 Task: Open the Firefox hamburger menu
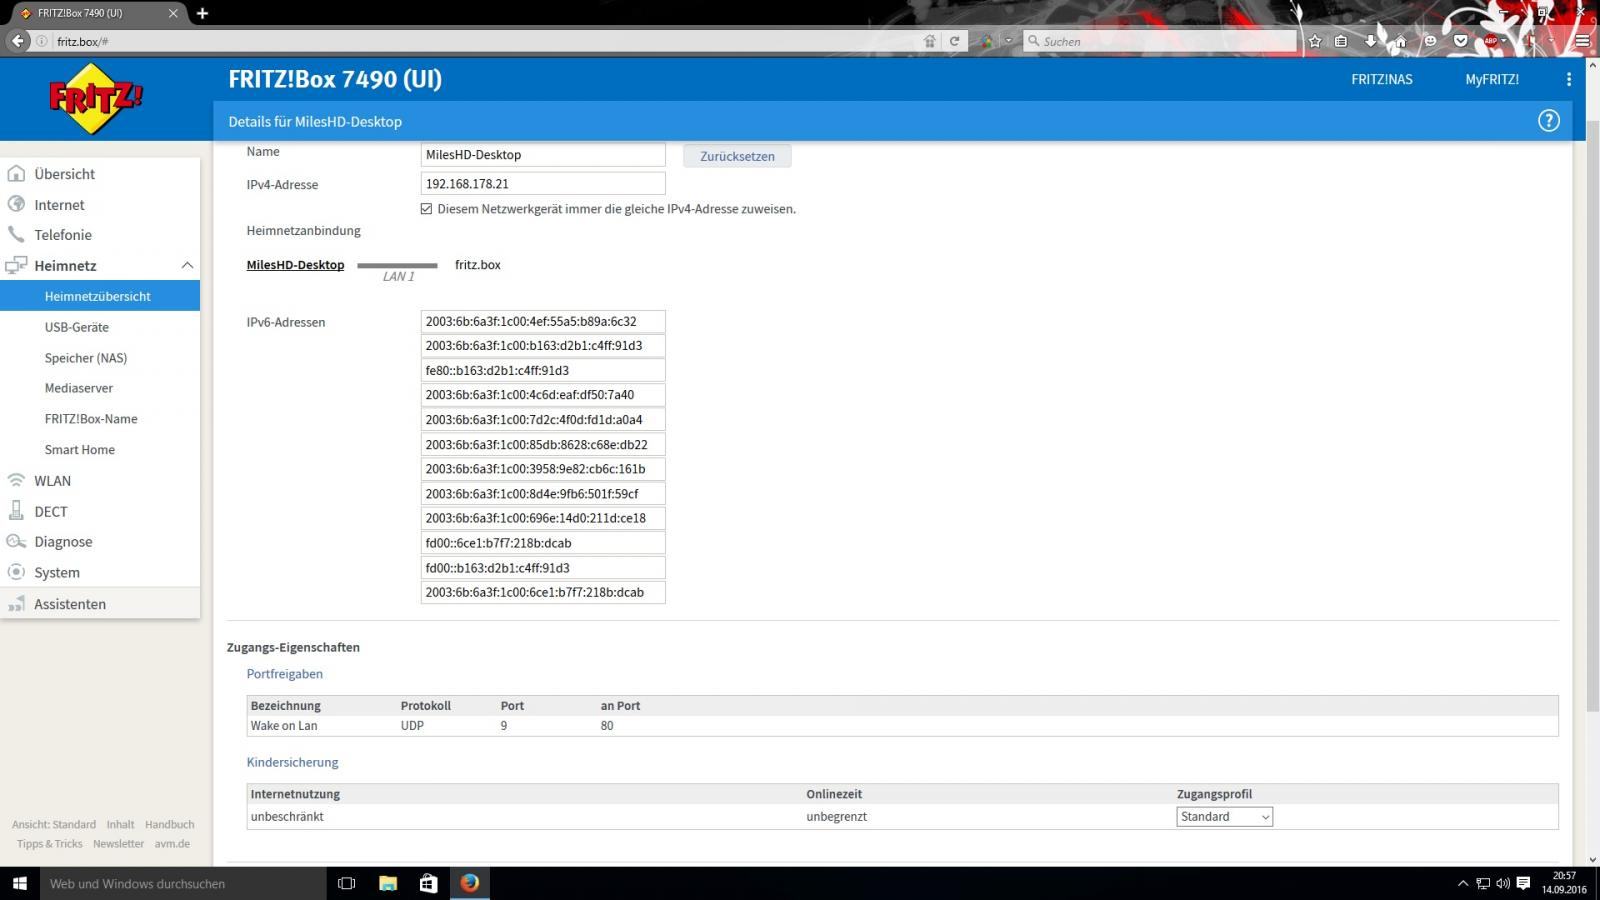[x=1582, y=41]
